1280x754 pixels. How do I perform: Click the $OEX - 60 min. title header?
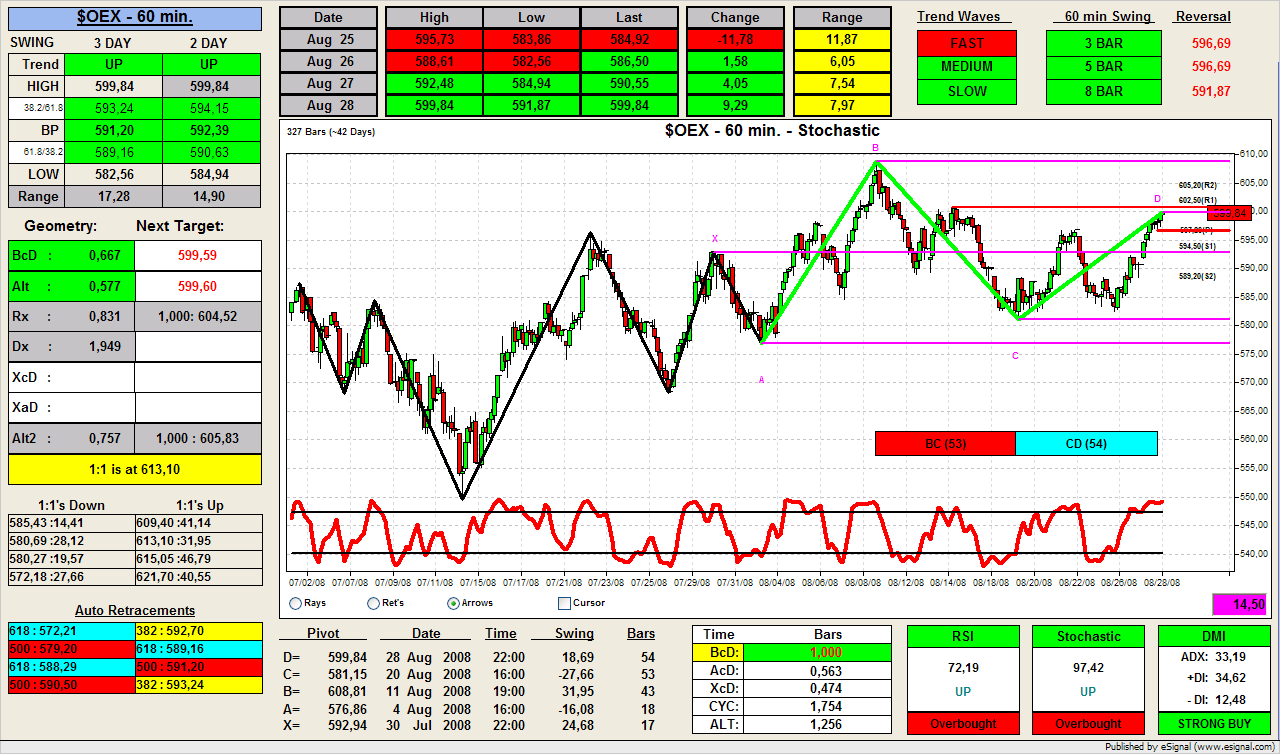point(135,17)
